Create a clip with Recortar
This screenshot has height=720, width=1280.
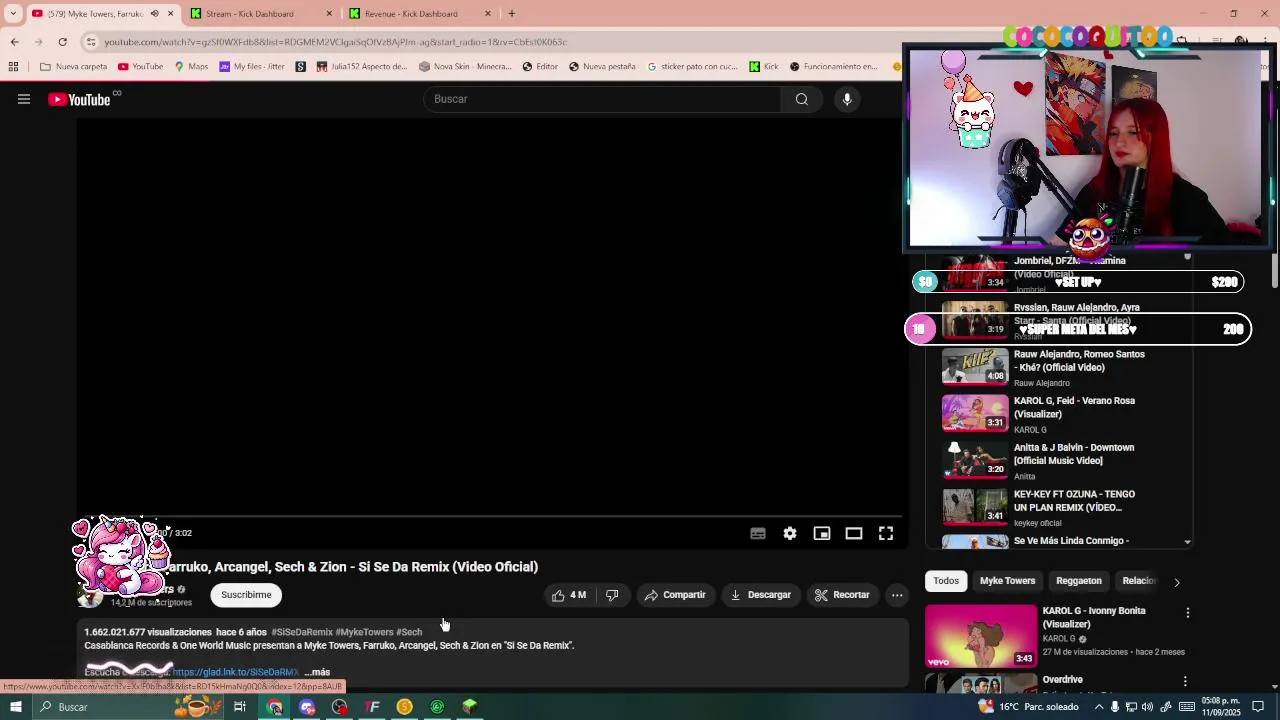point(842,595)
